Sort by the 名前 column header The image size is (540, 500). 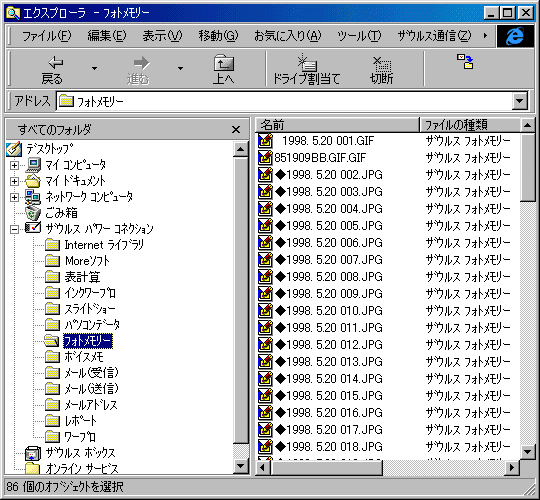click(338, 125)
